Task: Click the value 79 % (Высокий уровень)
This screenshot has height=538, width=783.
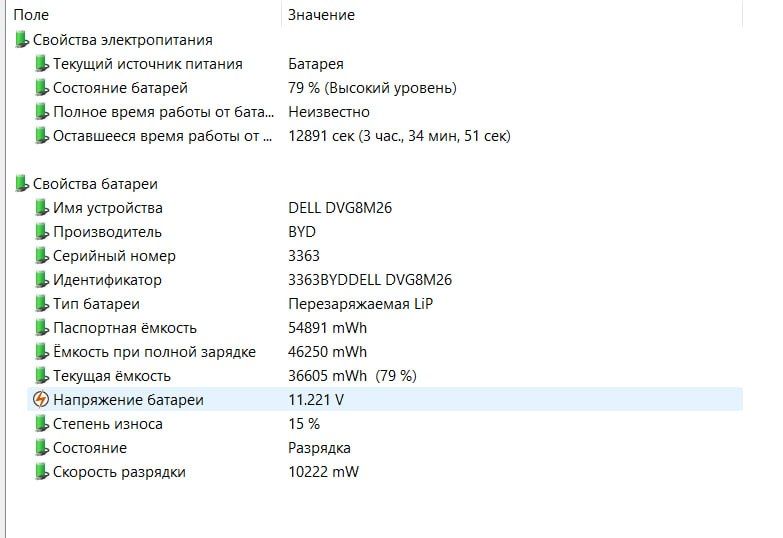Action: 372,88
